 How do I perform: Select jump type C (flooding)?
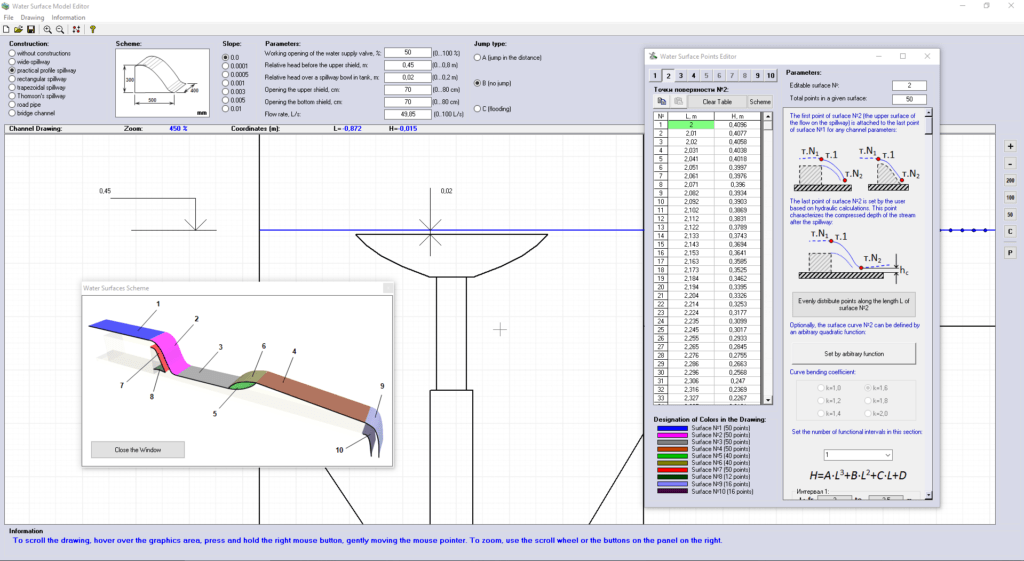tap(477, 109)
